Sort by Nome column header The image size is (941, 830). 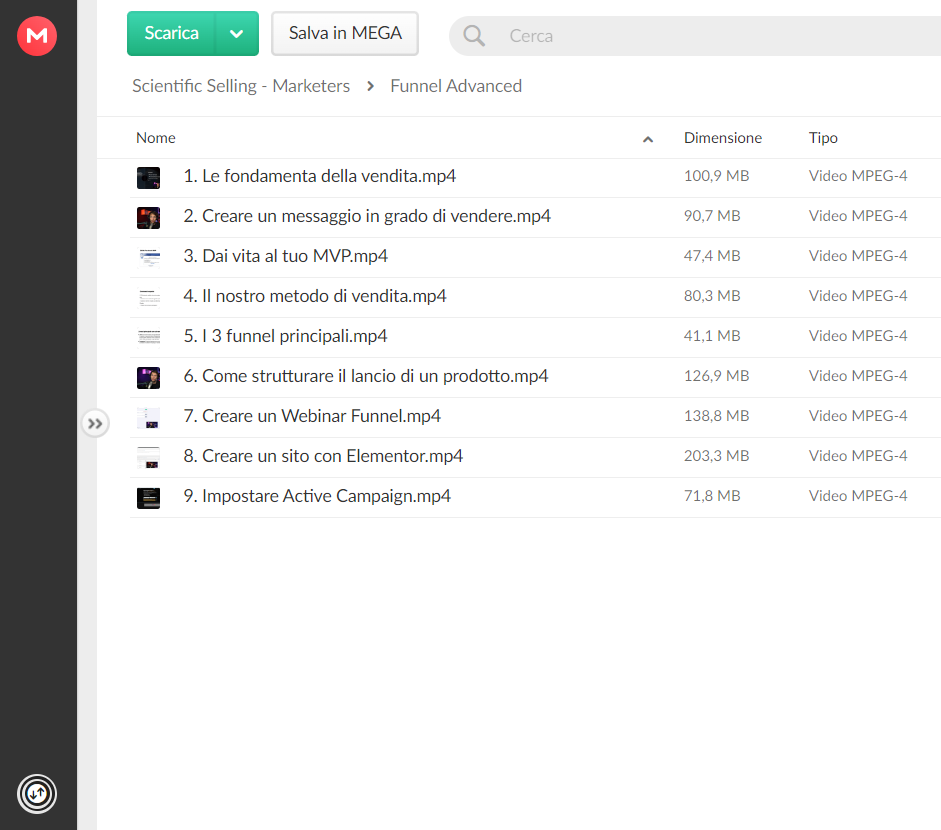pos(156,138)
